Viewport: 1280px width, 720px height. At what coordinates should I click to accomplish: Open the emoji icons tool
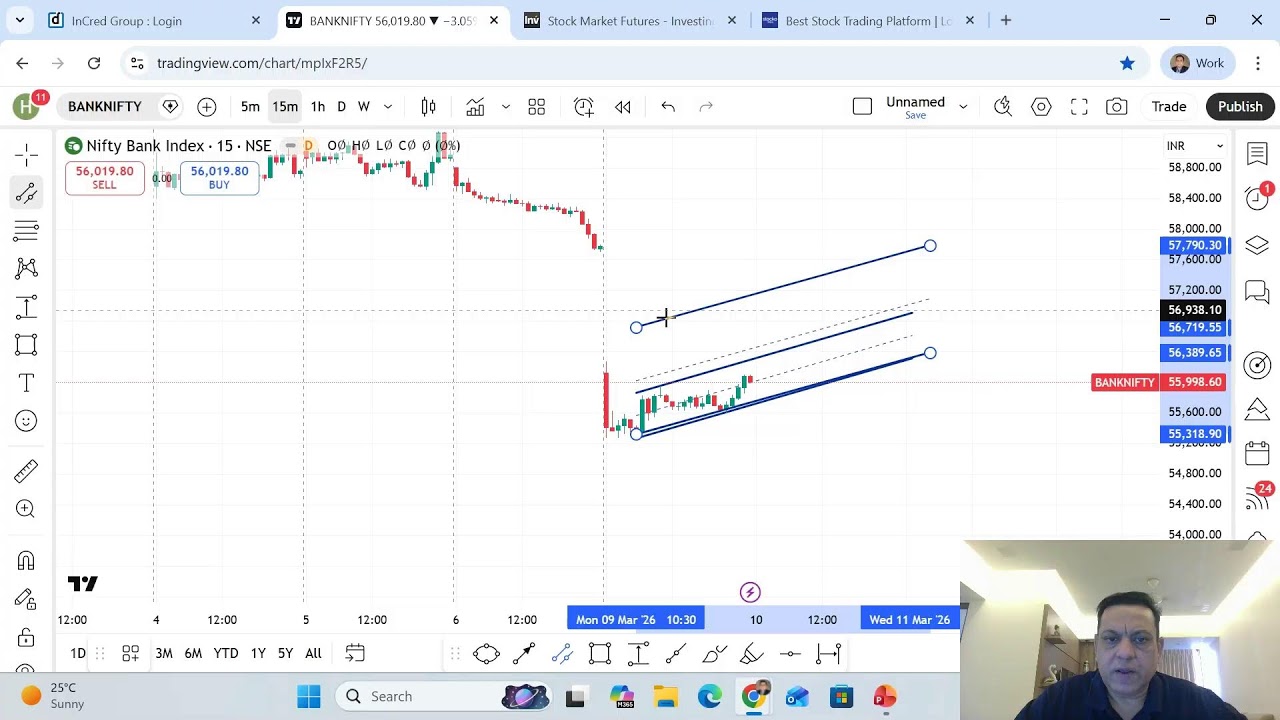coord(27,421)
